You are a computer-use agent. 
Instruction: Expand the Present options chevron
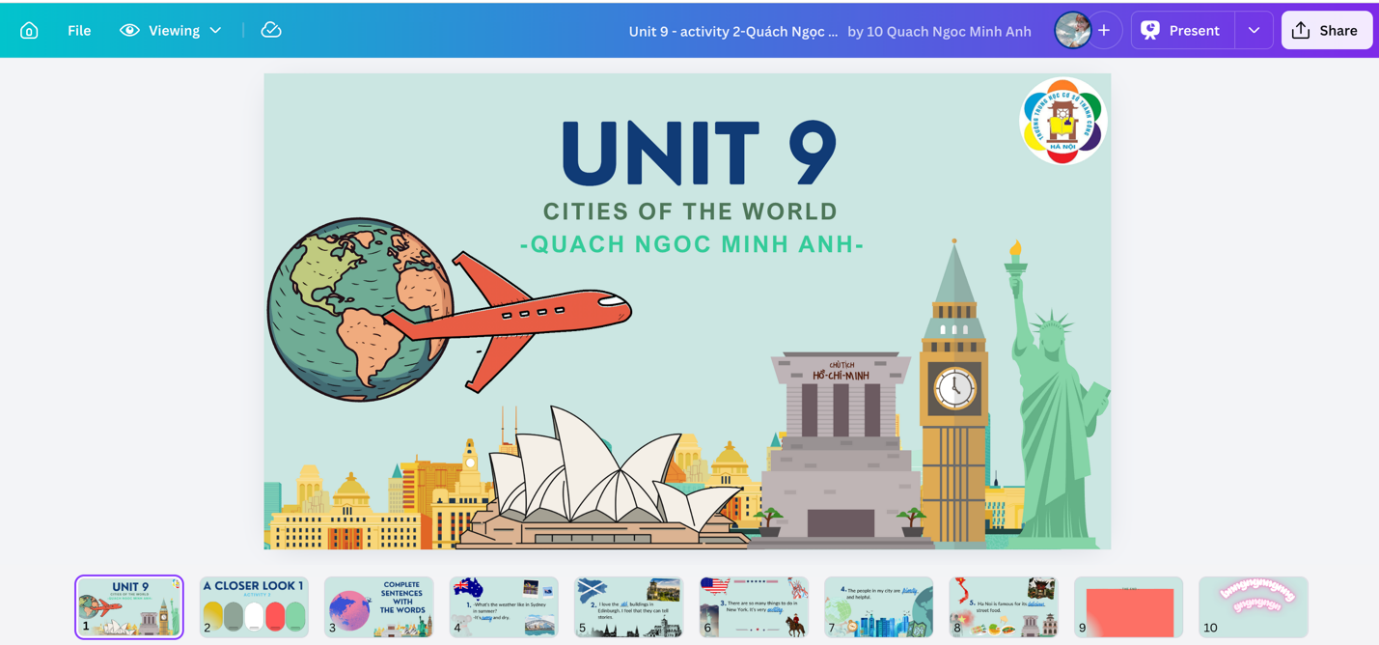[x=1254, y=30]
